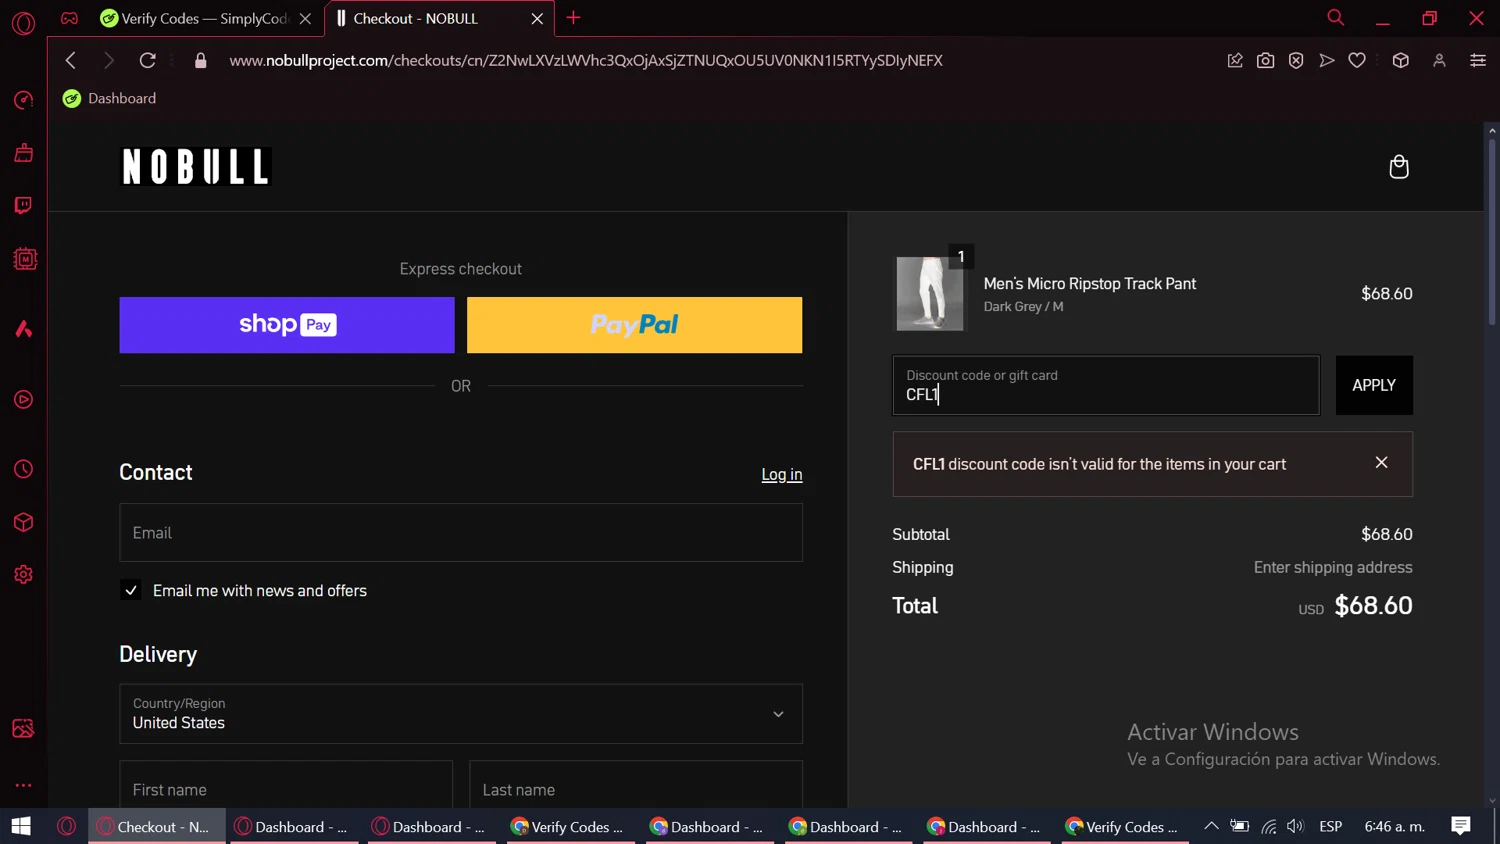The image size is (1500, 844).
Task: Dismiss the CFL1 invalid code message
Action: coord(1381,462)
